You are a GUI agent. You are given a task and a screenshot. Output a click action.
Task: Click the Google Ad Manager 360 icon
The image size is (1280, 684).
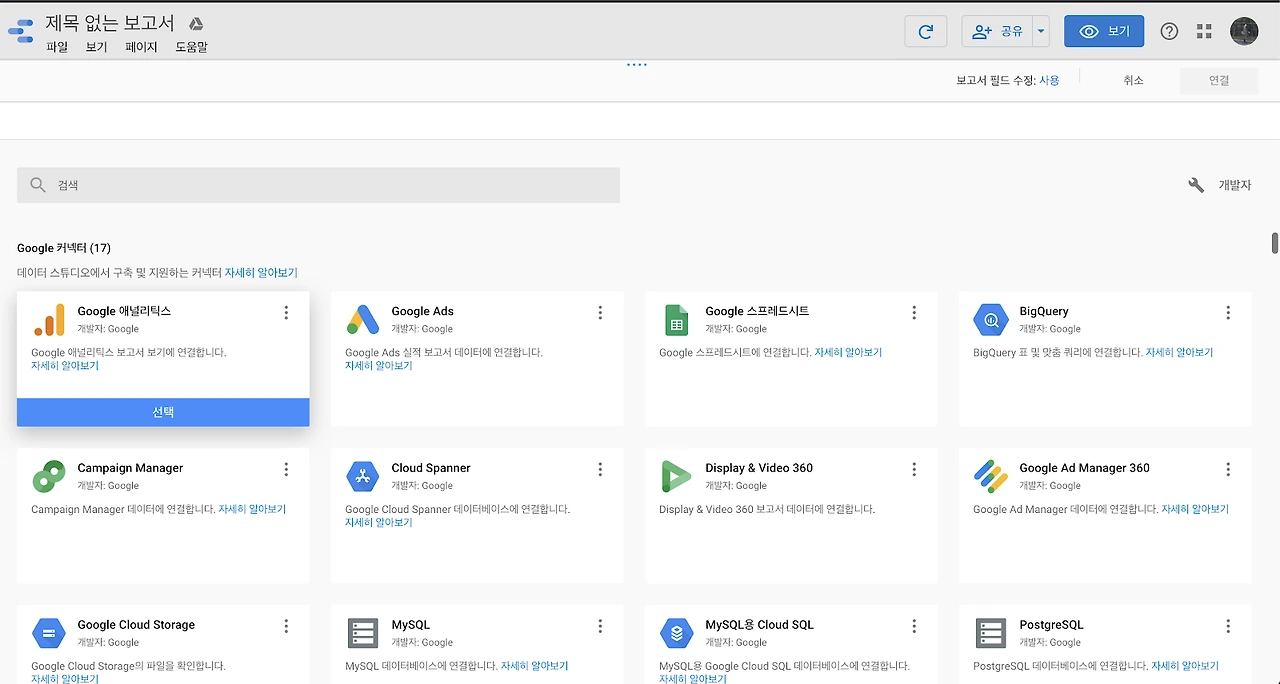[x=991, y=476]
